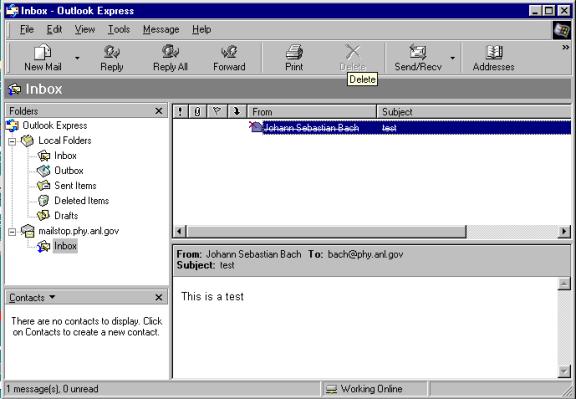Viewport: 576px width, 399px height.
Task: Forward the selected message
Action: (x=229, y=58)
